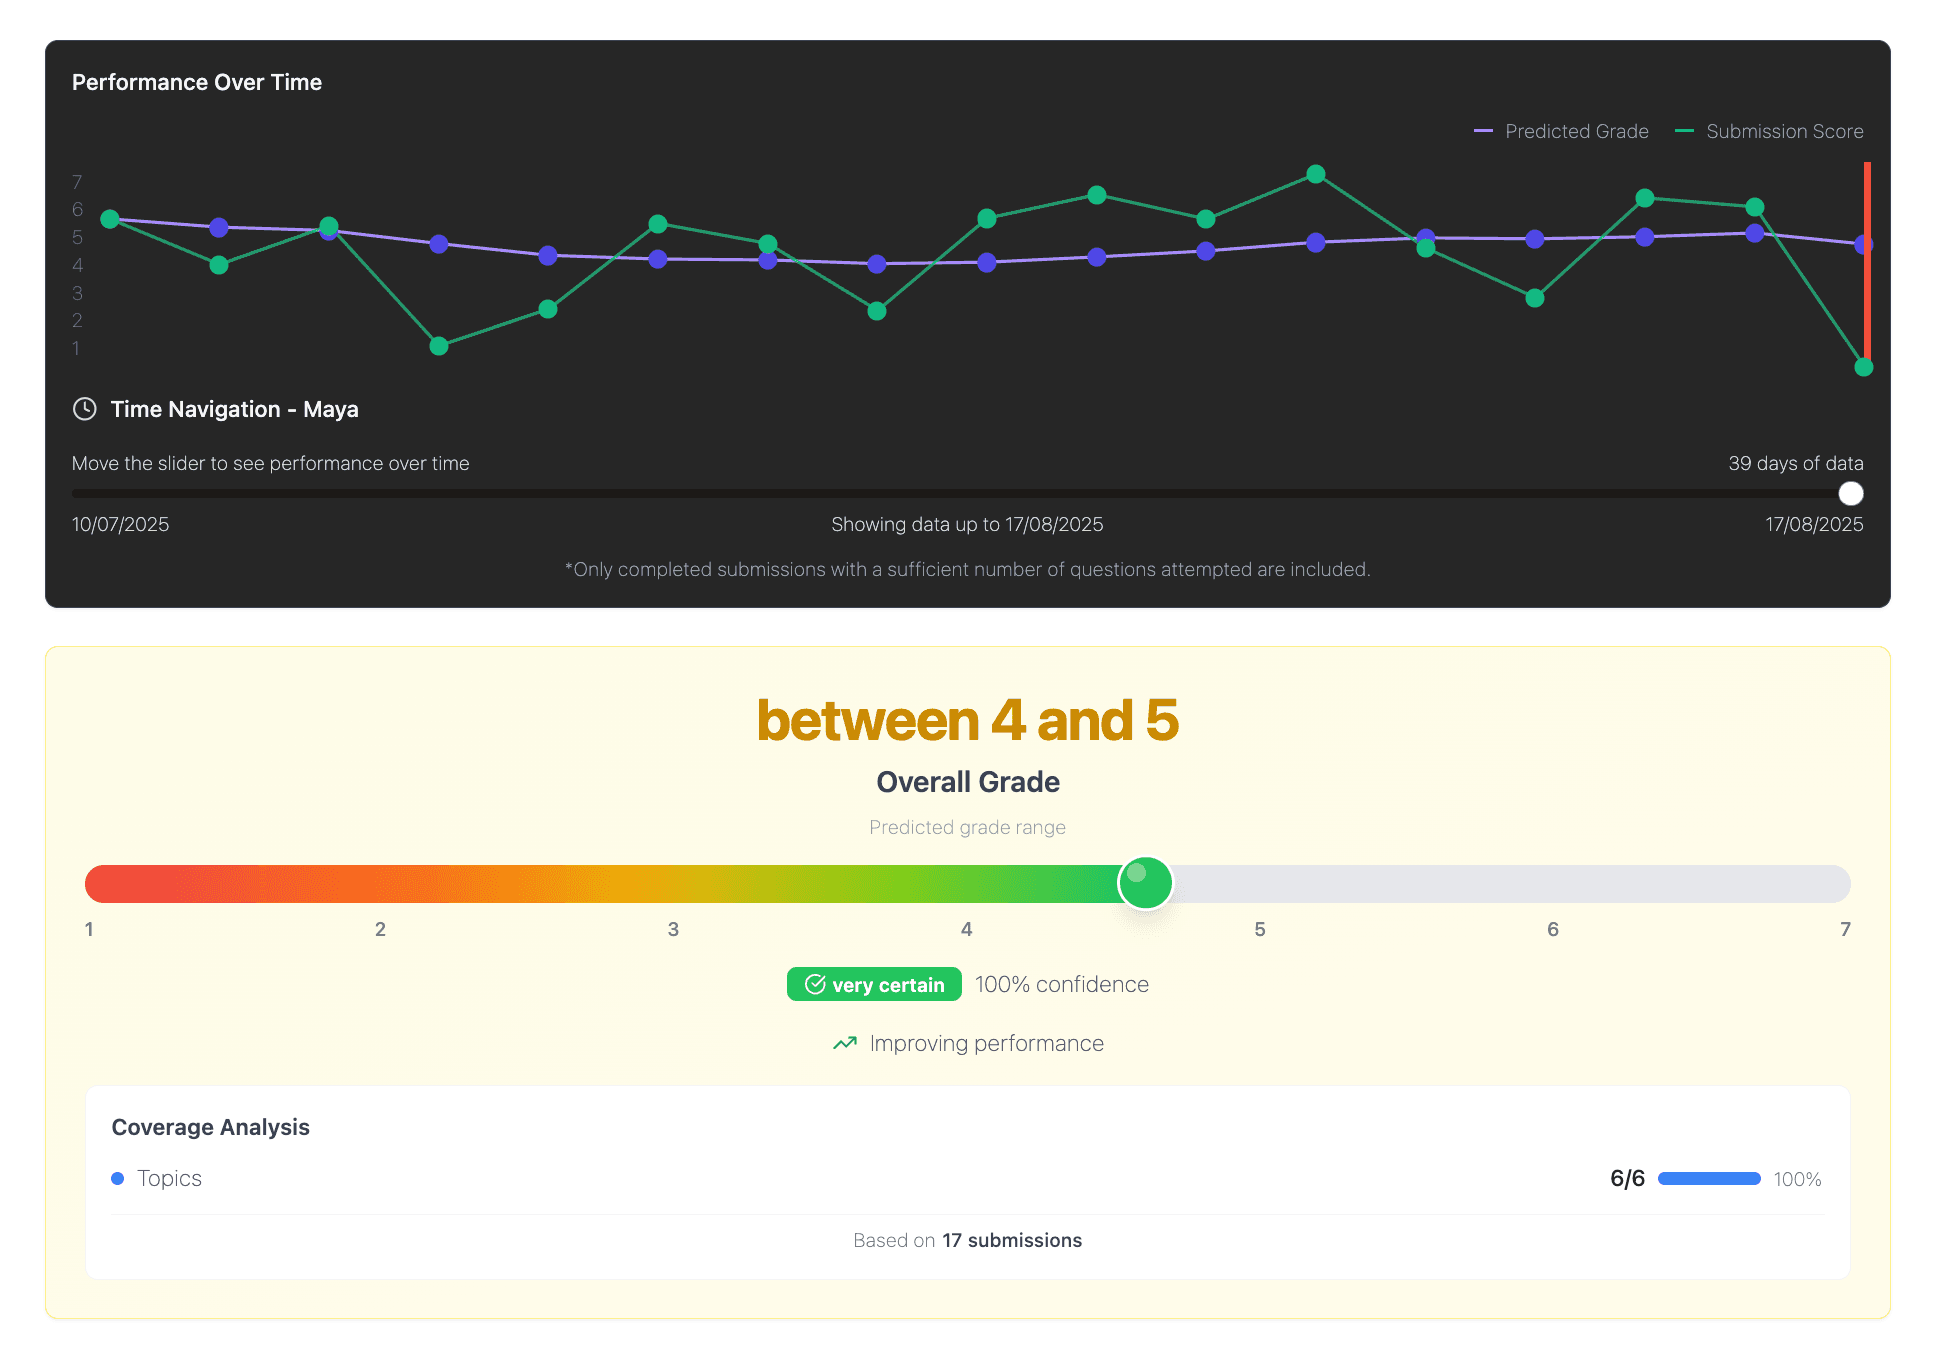Screen dimensions: 1936x1366
Task: Click the red vertical marker at the chart's right edge
Action: (x=1868, y=265)
